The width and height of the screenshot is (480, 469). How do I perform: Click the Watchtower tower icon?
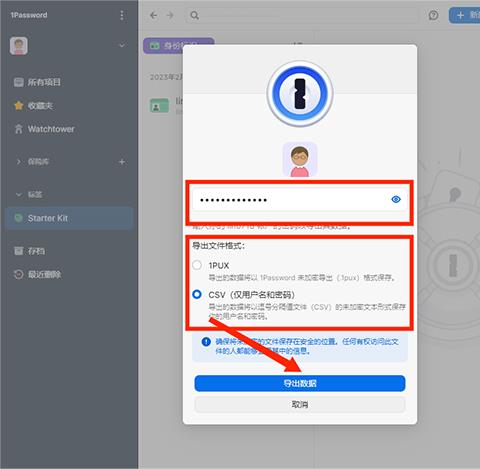19,129
